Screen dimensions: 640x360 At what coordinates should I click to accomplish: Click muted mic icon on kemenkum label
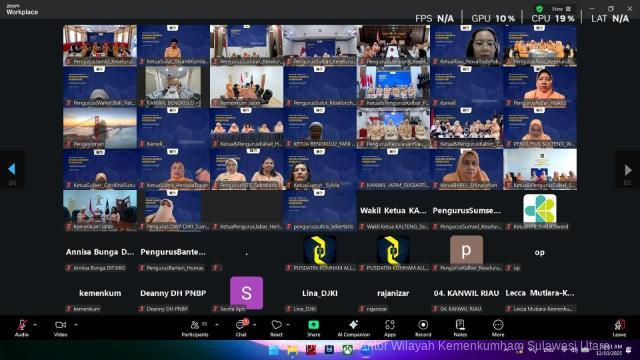point(69,309)
